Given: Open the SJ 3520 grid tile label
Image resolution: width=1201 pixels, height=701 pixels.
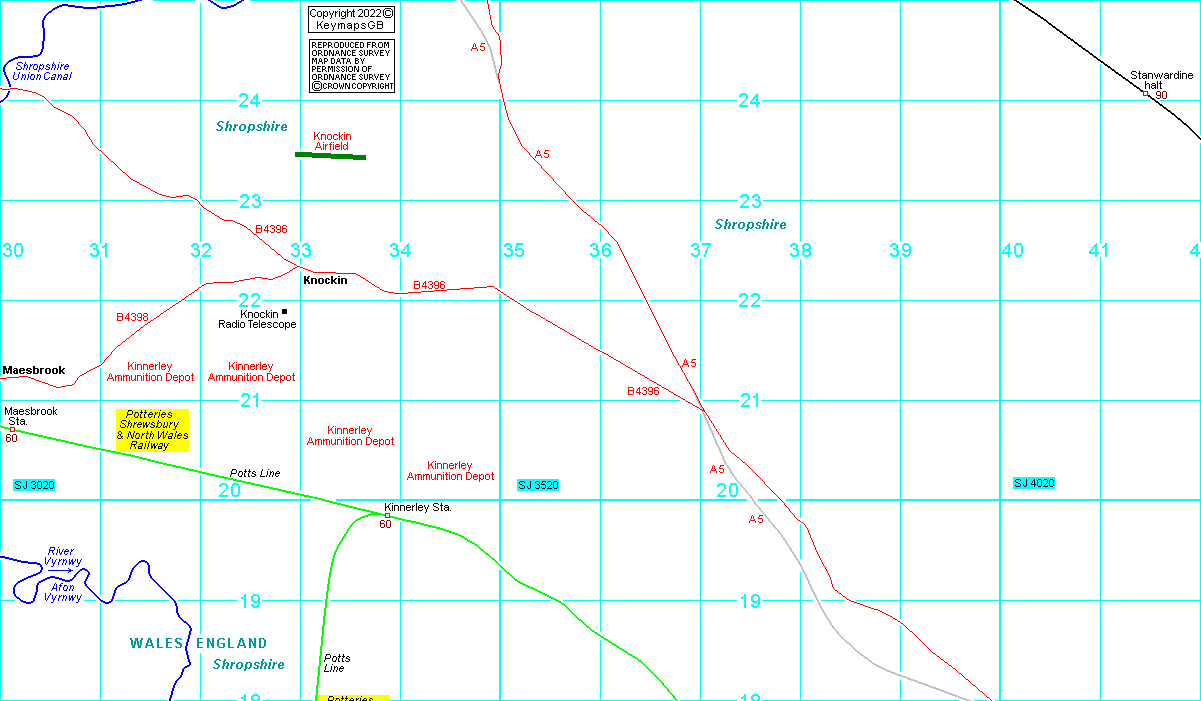Looking at the screenshot, I should click(x=538, y=485).
